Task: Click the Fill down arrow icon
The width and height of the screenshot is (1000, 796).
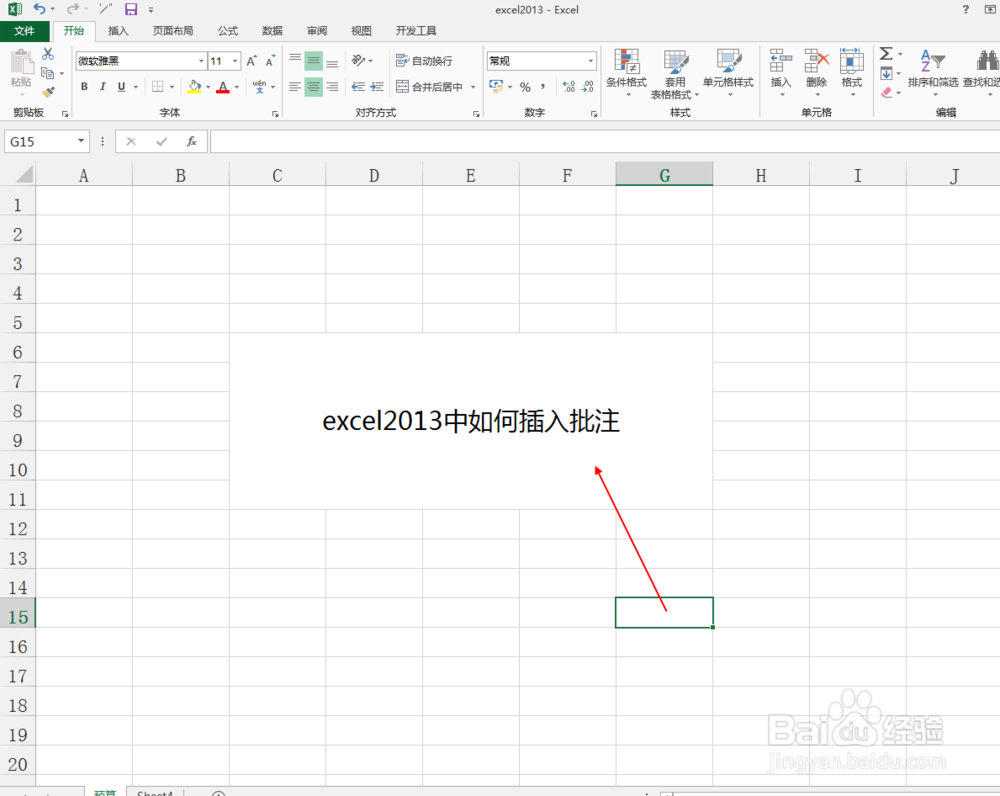Action: pos(886,74)
